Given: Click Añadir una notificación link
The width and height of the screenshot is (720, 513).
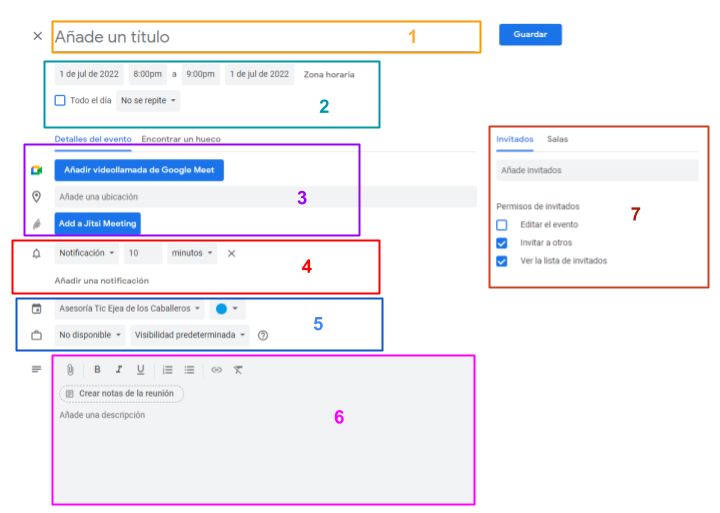Looking at the screenshot, I should pyautogui.click(x=101, y=281).
